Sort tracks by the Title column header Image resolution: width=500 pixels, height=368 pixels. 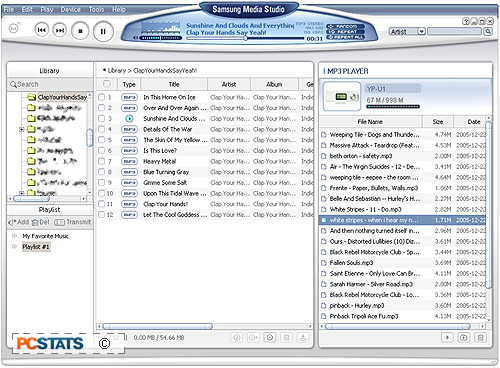pos(174,84)
